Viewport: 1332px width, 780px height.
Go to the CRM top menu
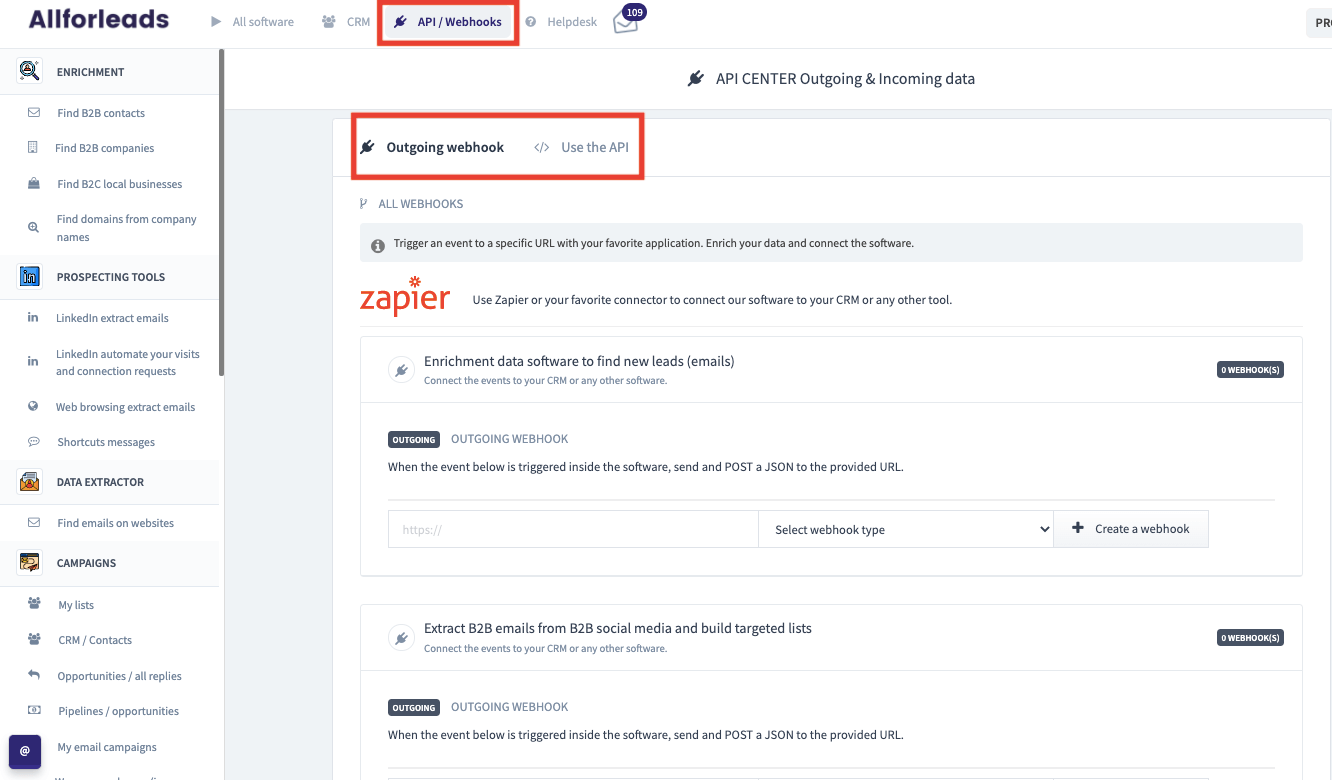point(346,22)
